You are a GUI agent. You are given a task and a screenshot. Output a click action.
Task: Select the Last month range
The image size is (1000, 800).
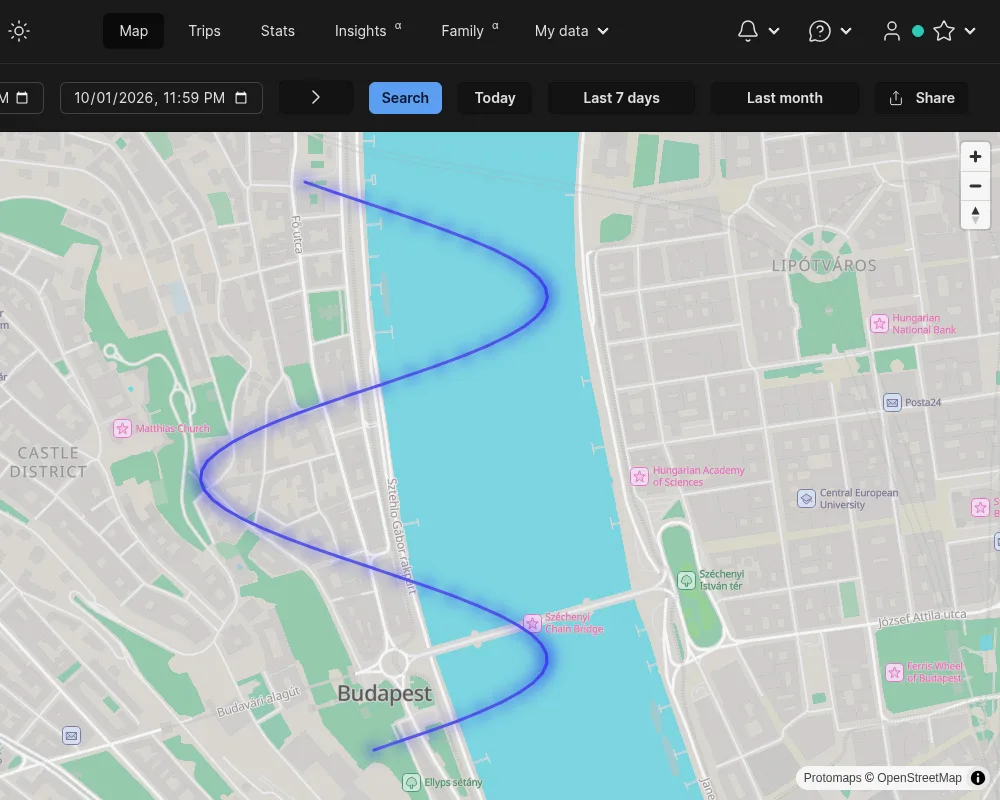pos(784,98)
